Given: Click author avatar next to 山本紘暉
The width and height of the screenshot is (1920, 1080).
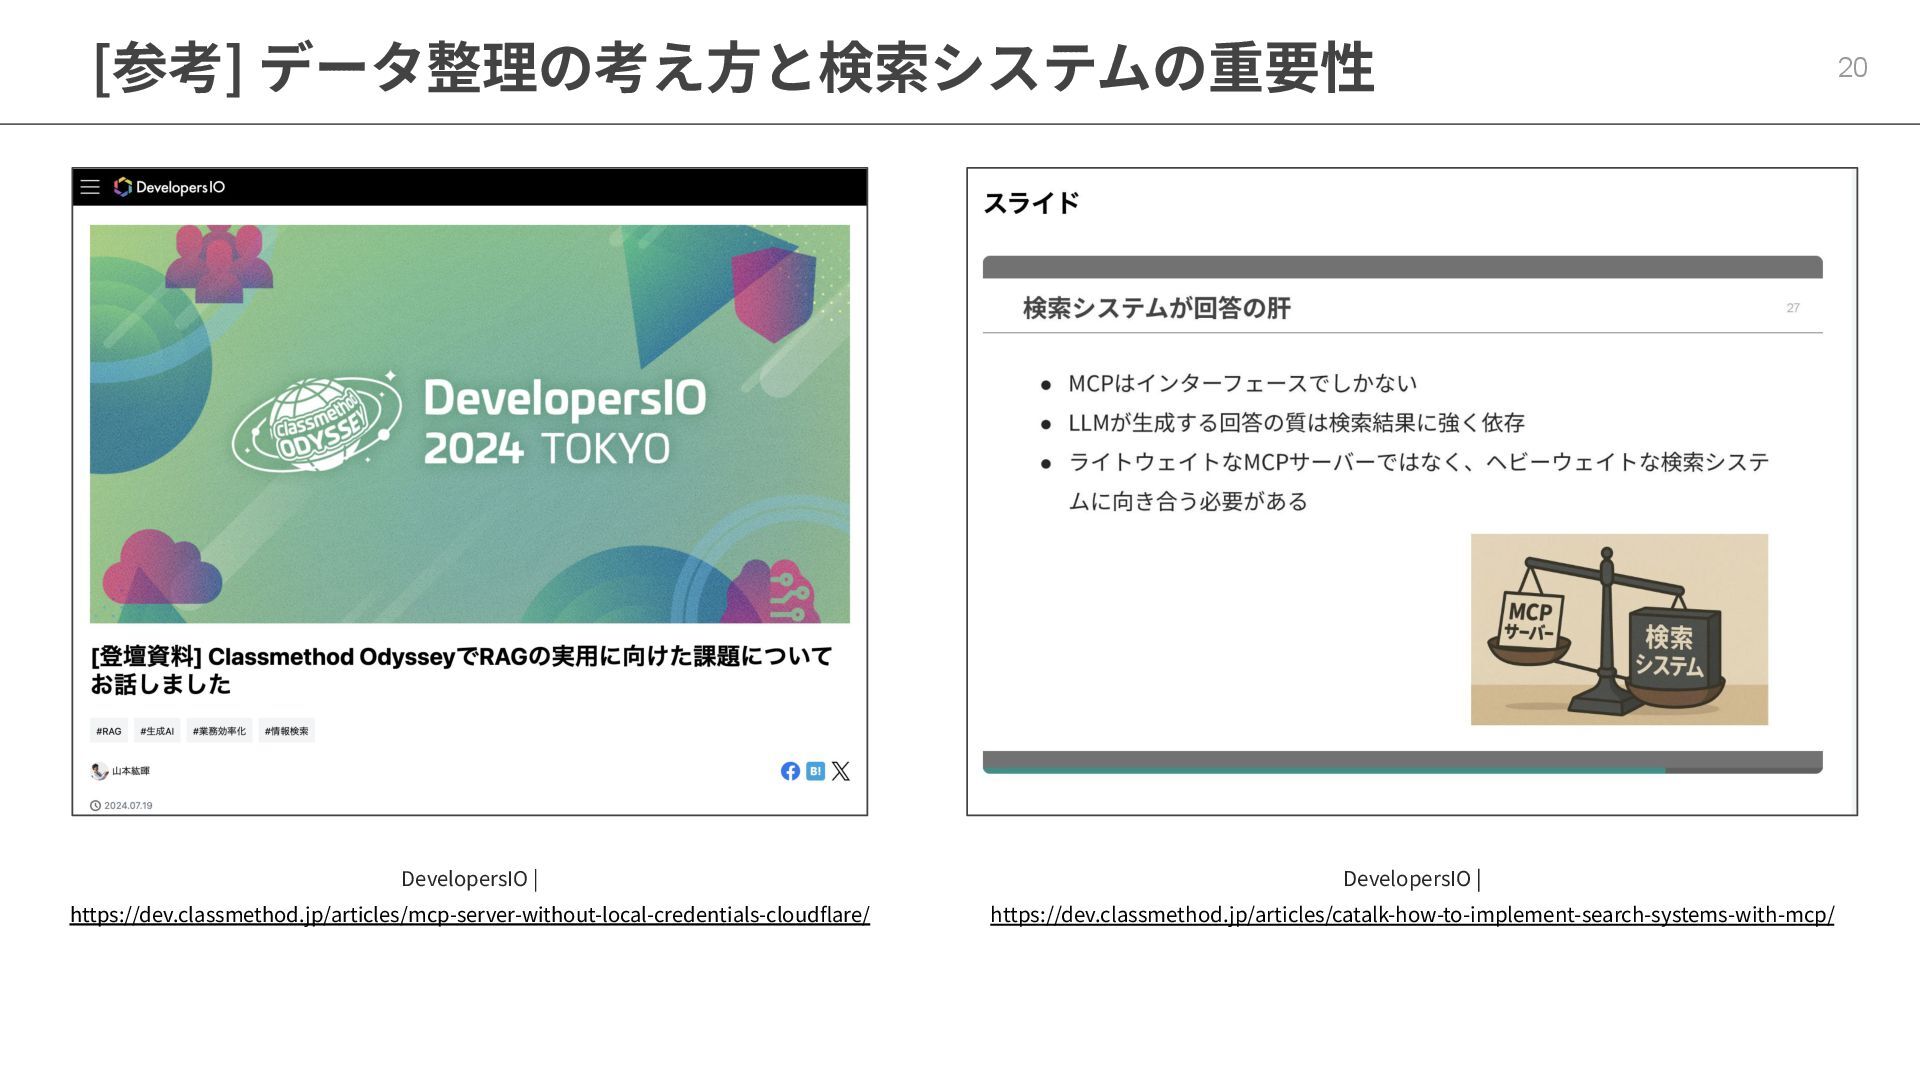Looking at the screenshot, I should tap(99, 771).
